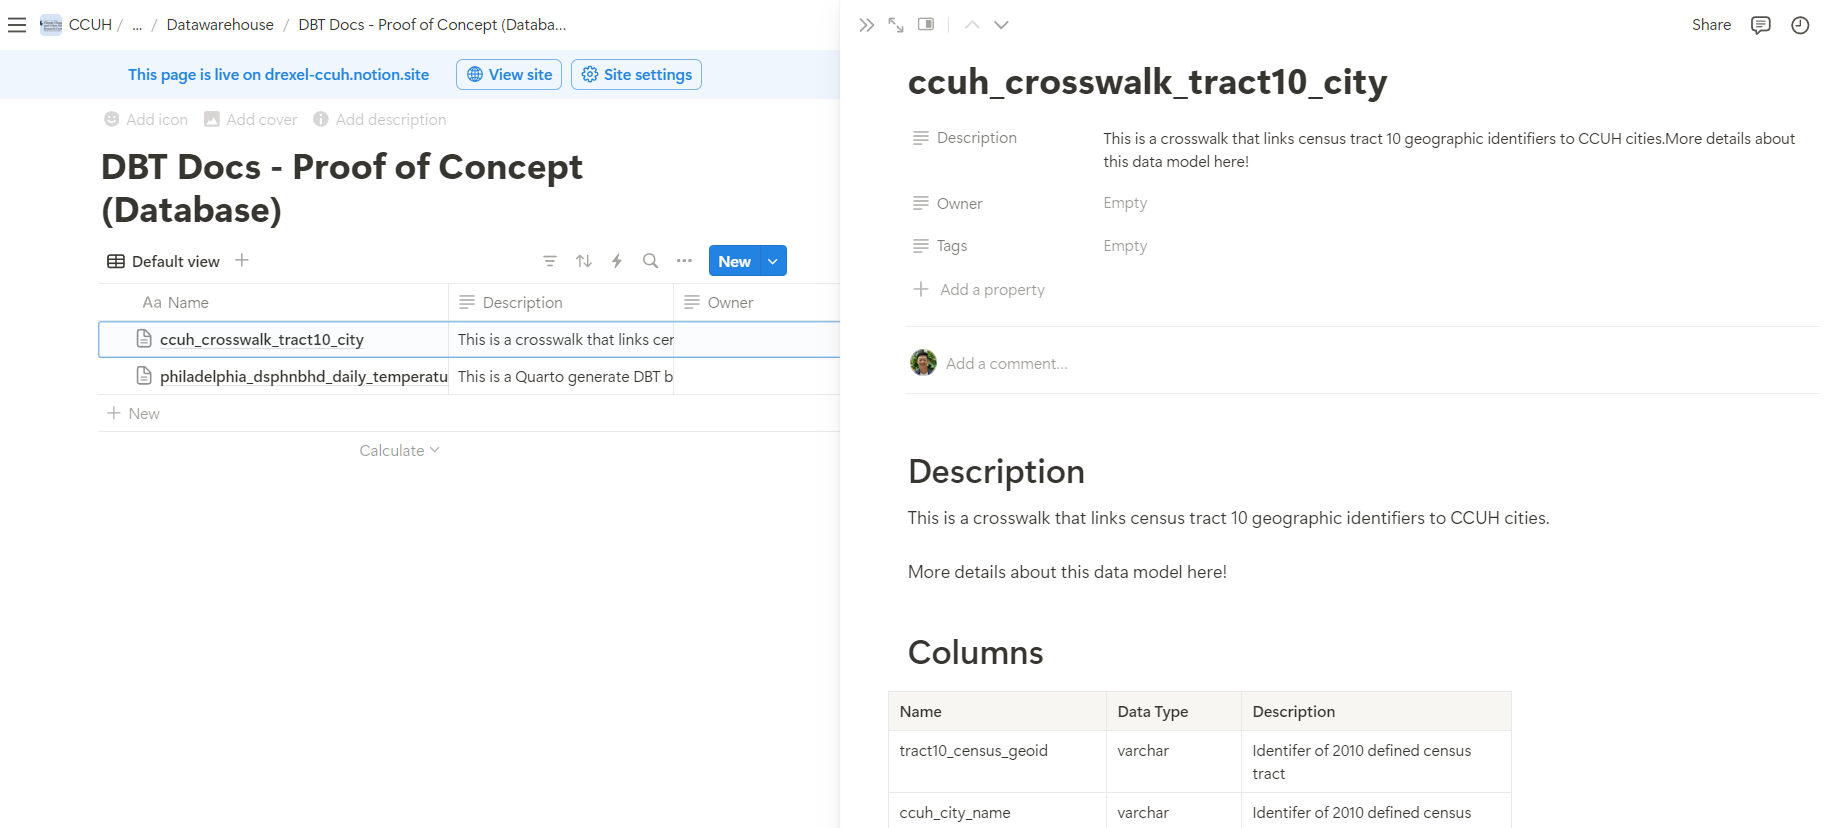Click the CCUH workspace logo icon
1828x828 pixels.
point(51,25)
